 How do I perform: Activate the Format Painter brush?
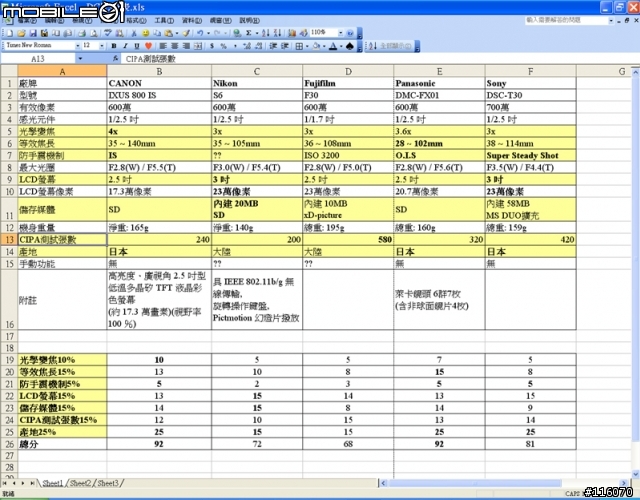[x=186, y=33]
